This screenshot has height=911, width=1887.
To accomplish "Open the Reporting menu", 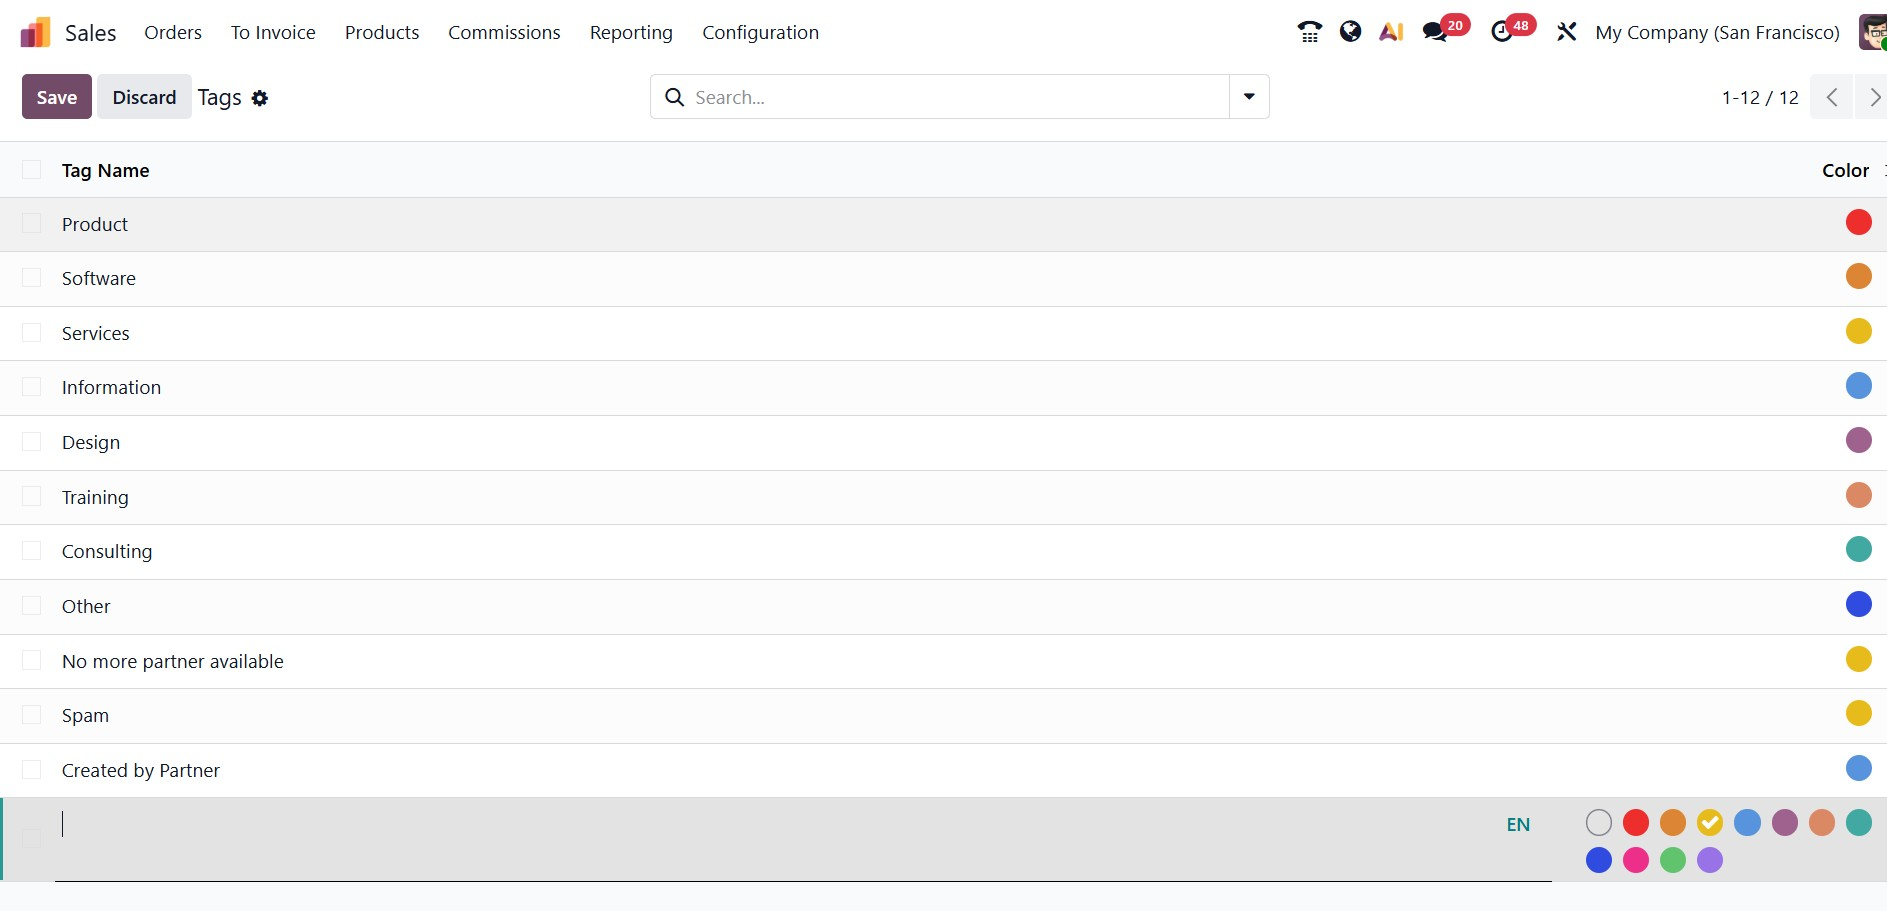I will (x=631, y=32).
